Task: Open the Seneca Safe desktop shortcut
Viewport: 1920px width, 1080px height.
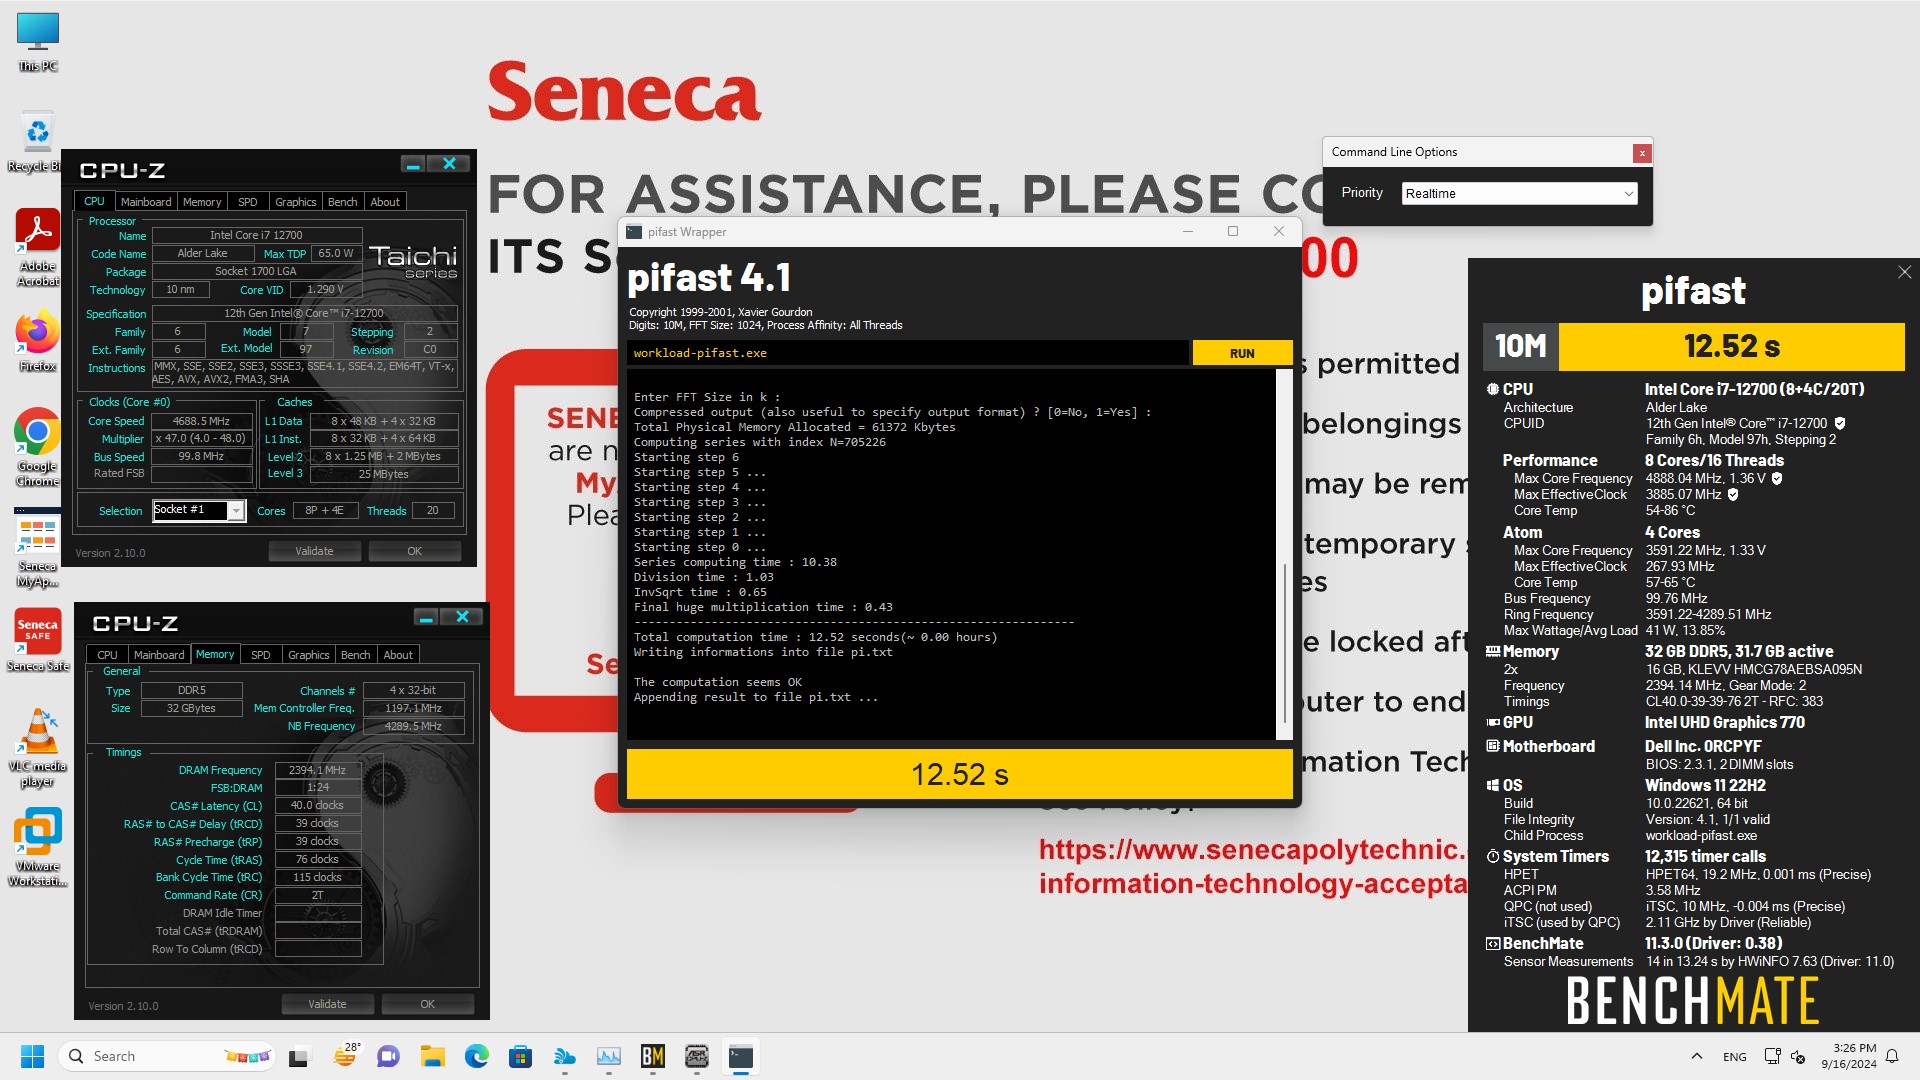Action: pos(38,640)
